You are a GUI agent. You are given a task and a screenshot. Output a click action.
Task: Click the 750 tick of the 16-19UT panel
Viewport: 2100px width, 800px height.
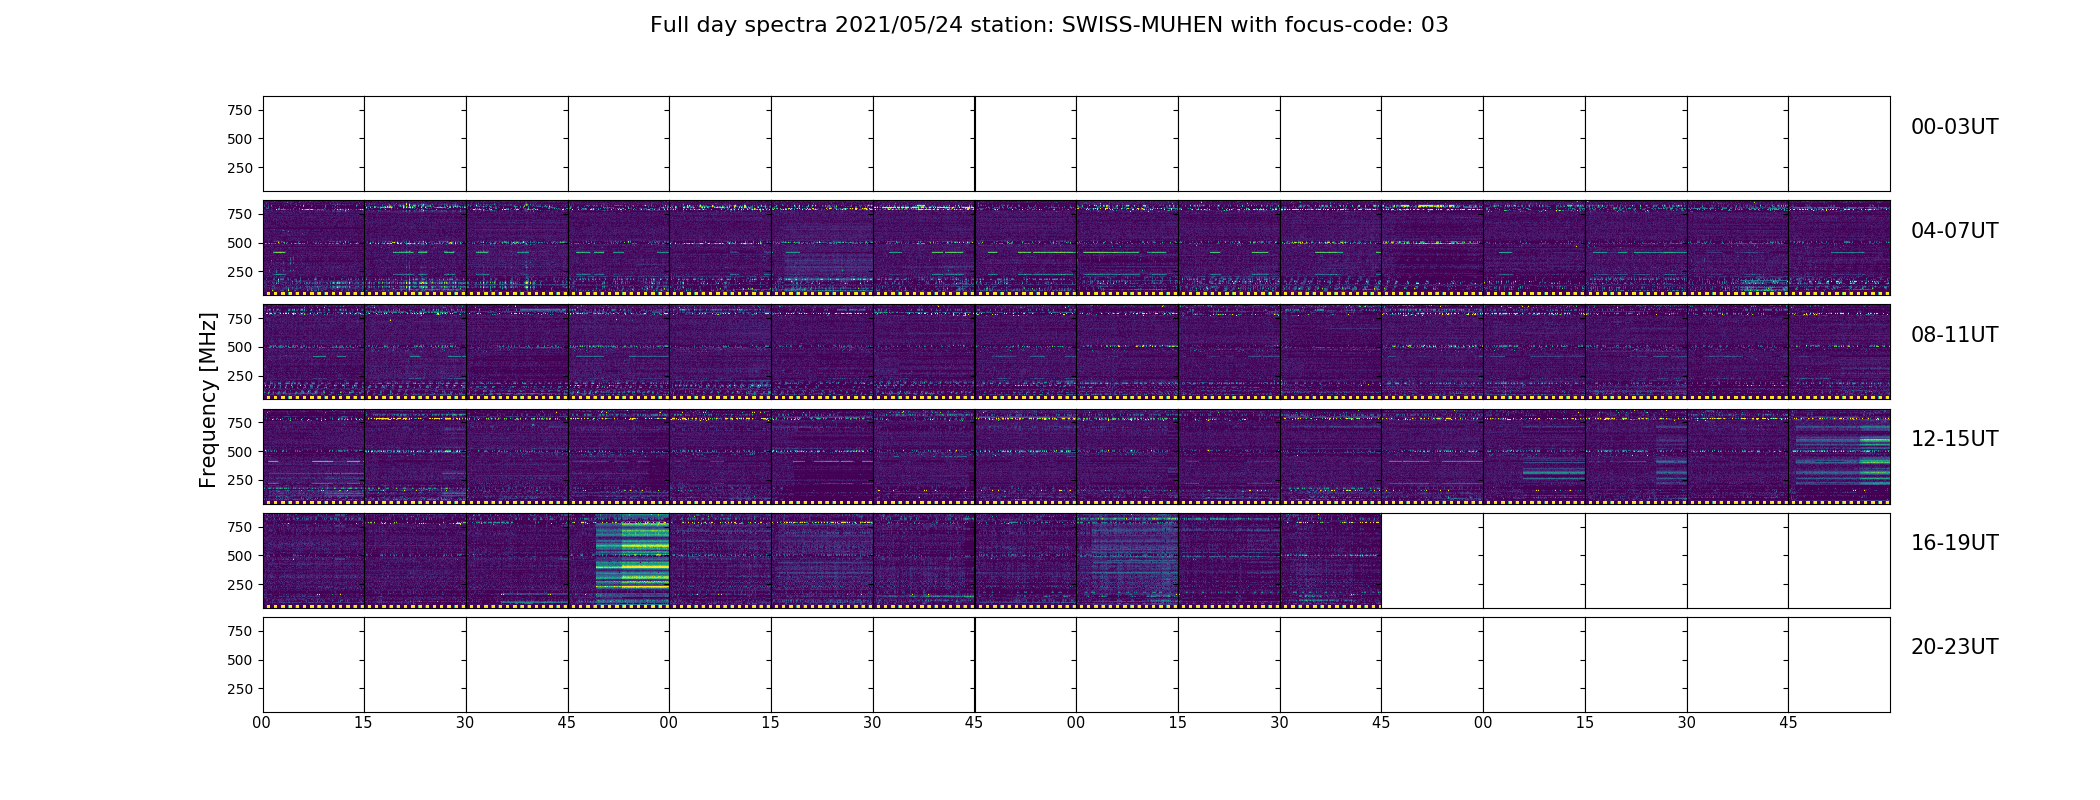pos(240,527)
